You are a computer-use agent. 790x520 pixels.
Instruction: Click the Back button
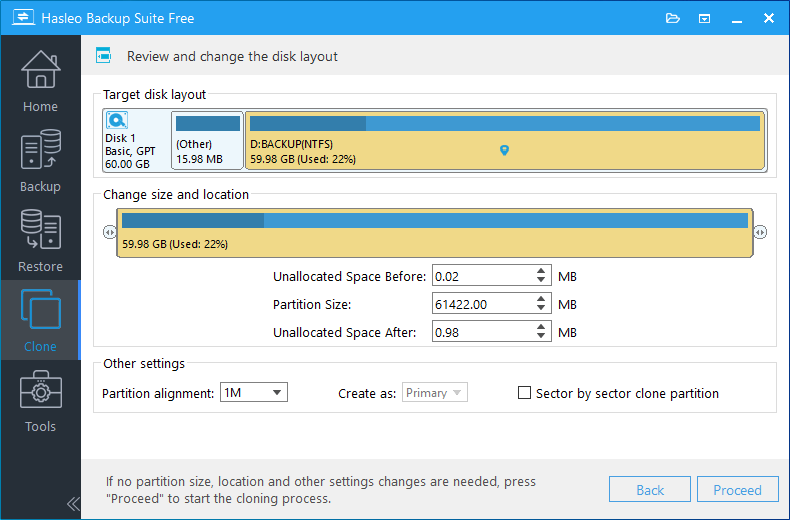650,490
